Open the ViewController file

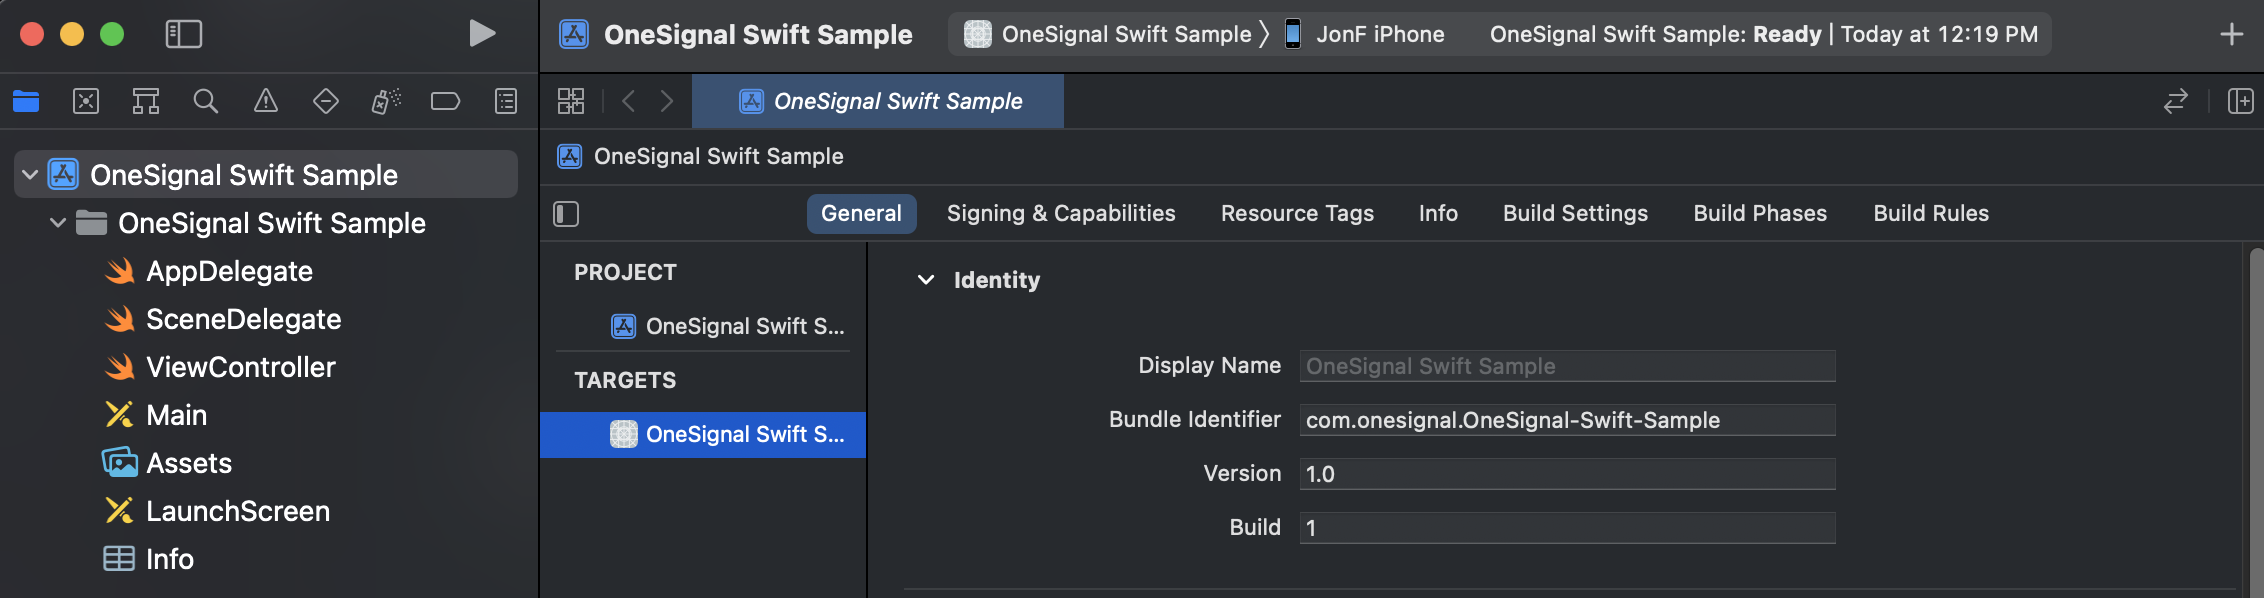240,367
